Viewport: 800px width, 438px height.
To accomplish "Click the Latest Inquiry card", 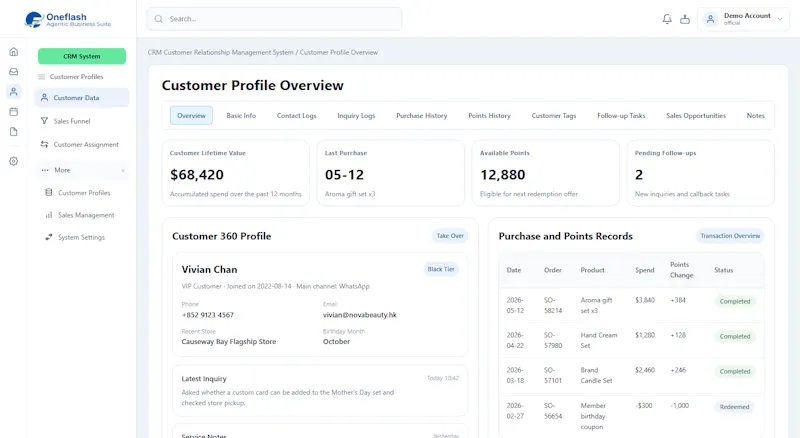I will tap(320, 391).
